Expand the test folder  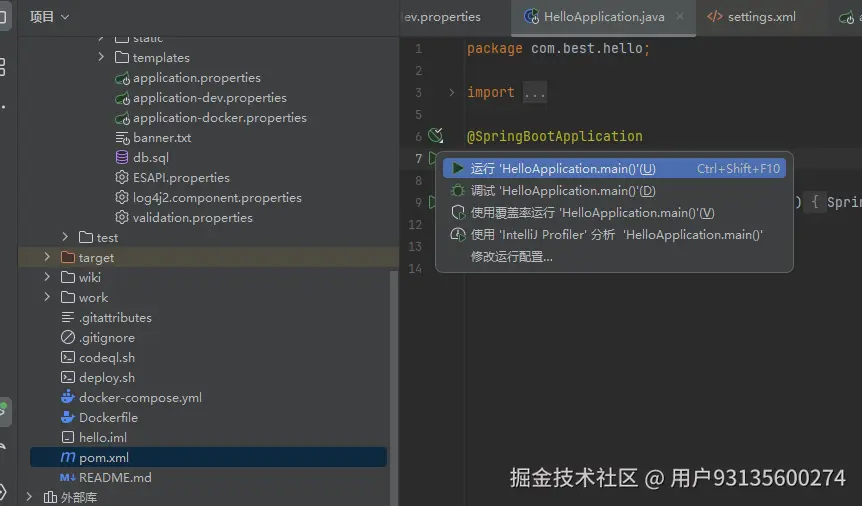pos(65,236)
